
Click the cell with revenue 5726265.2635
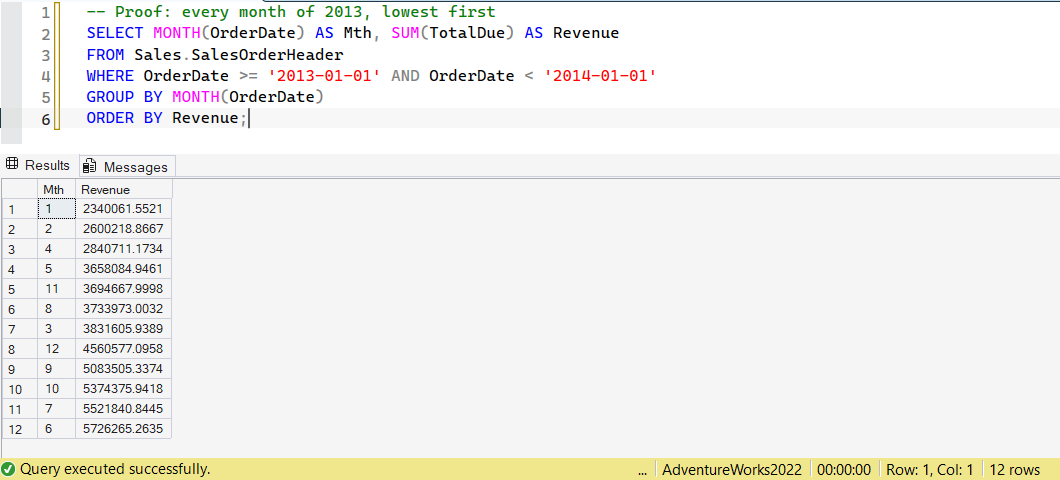123,429
